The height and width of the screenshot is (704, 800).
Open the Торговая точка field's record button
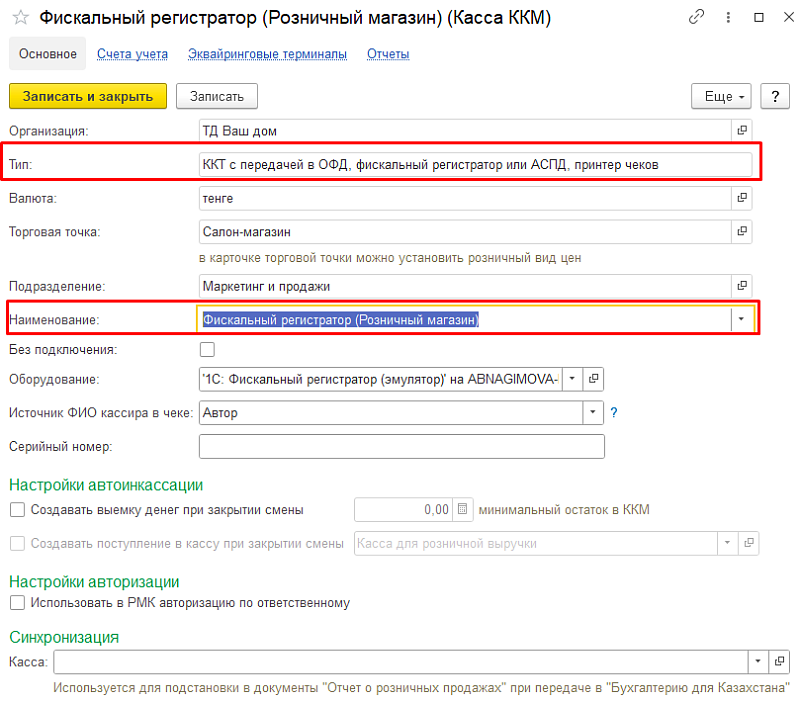742,232
